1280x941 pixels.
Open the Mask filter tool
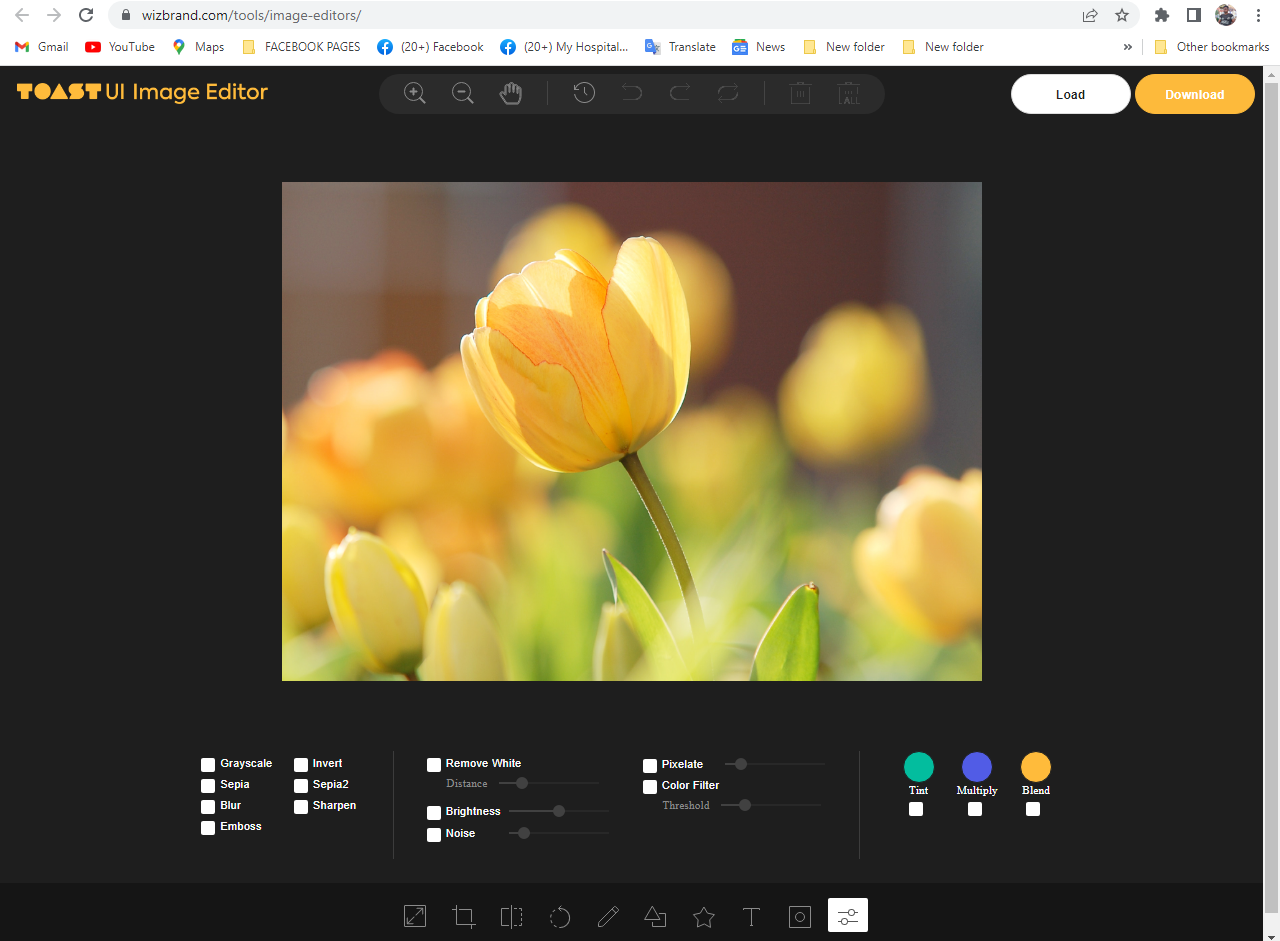tap(799, 915)
